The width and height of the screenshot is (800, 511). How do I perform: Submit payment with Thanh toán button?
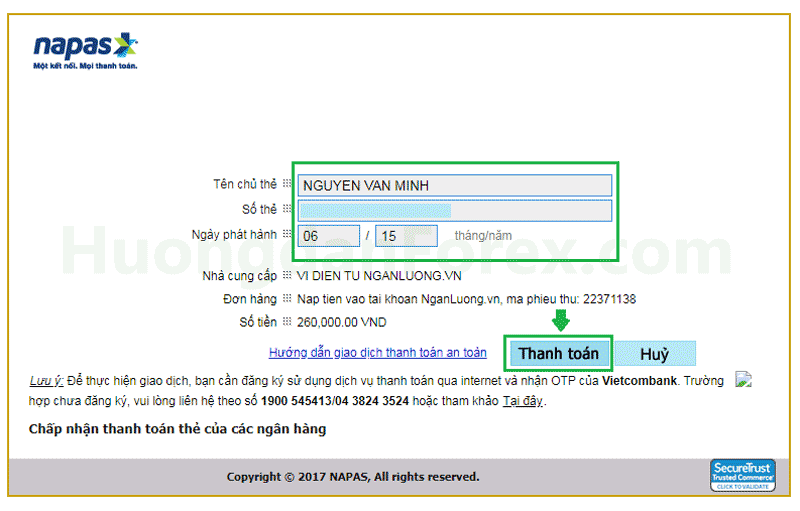[559, 353]
